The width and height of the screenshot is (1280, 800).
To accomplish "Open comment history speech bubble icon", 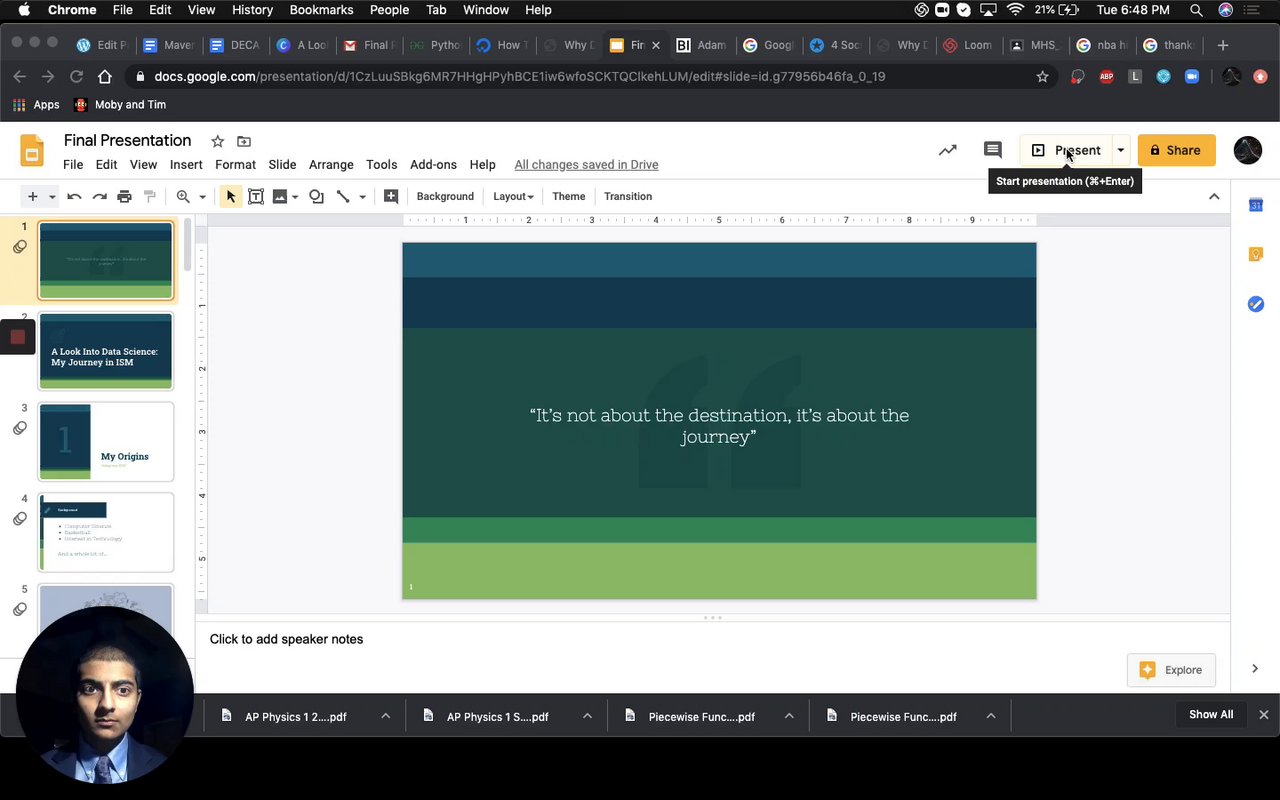I will [992, 150].
